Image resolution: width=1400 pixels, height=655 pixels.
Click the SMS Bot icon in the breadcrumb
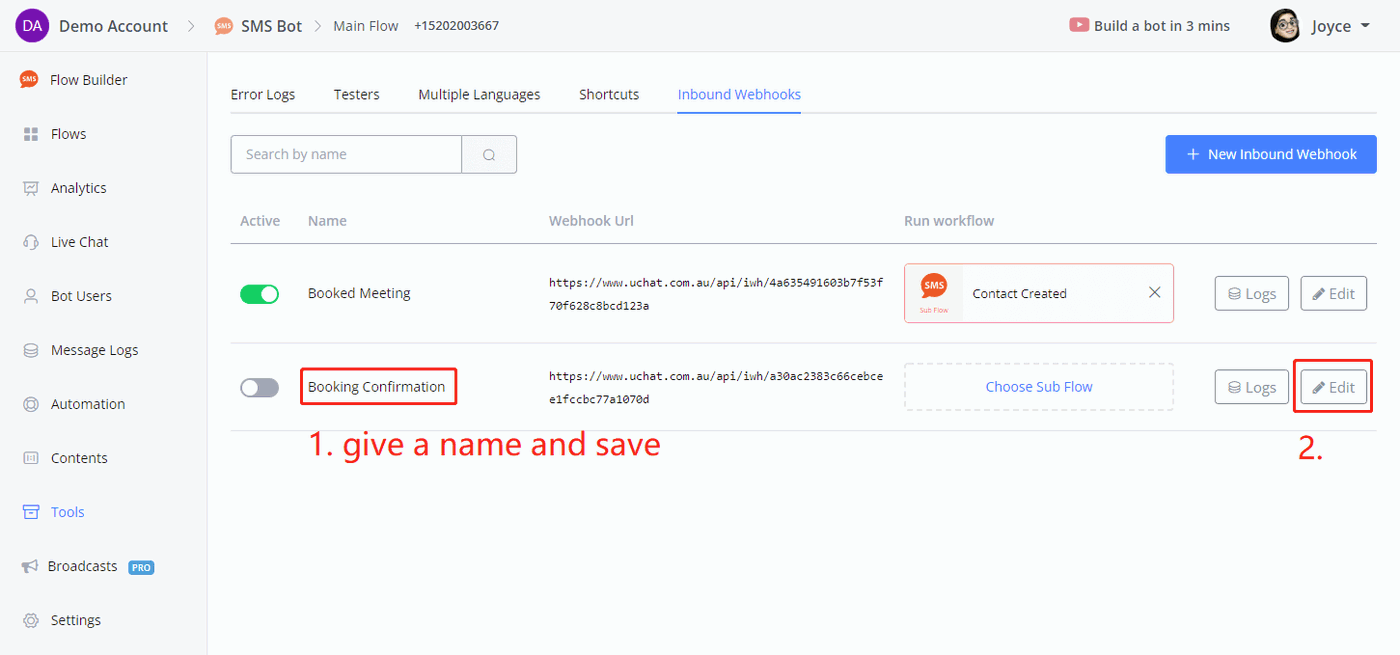click(223, 26)
